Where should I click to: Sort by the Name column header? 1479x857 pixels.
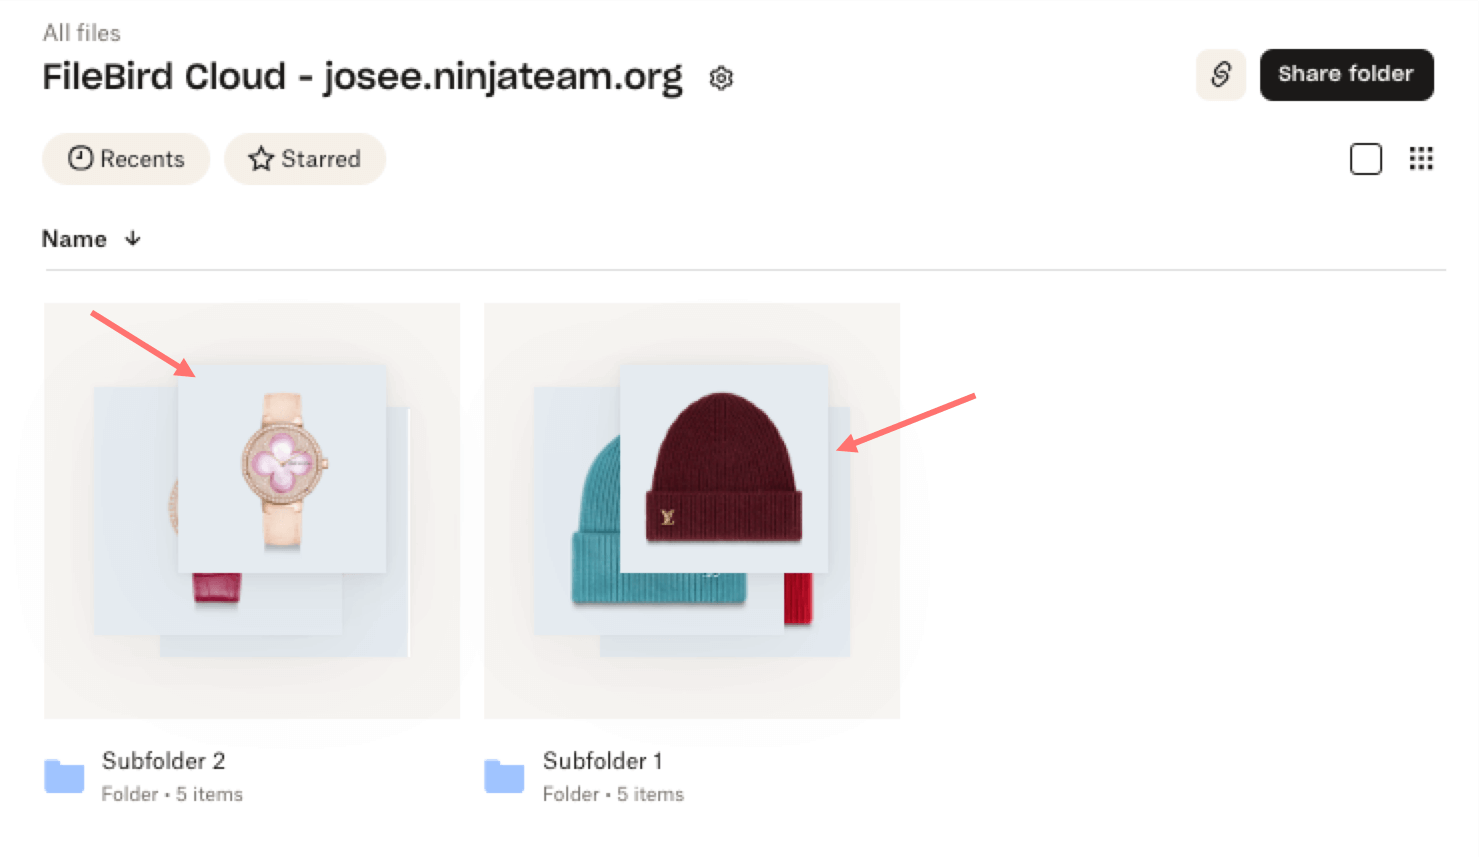[x=74, y=239]
